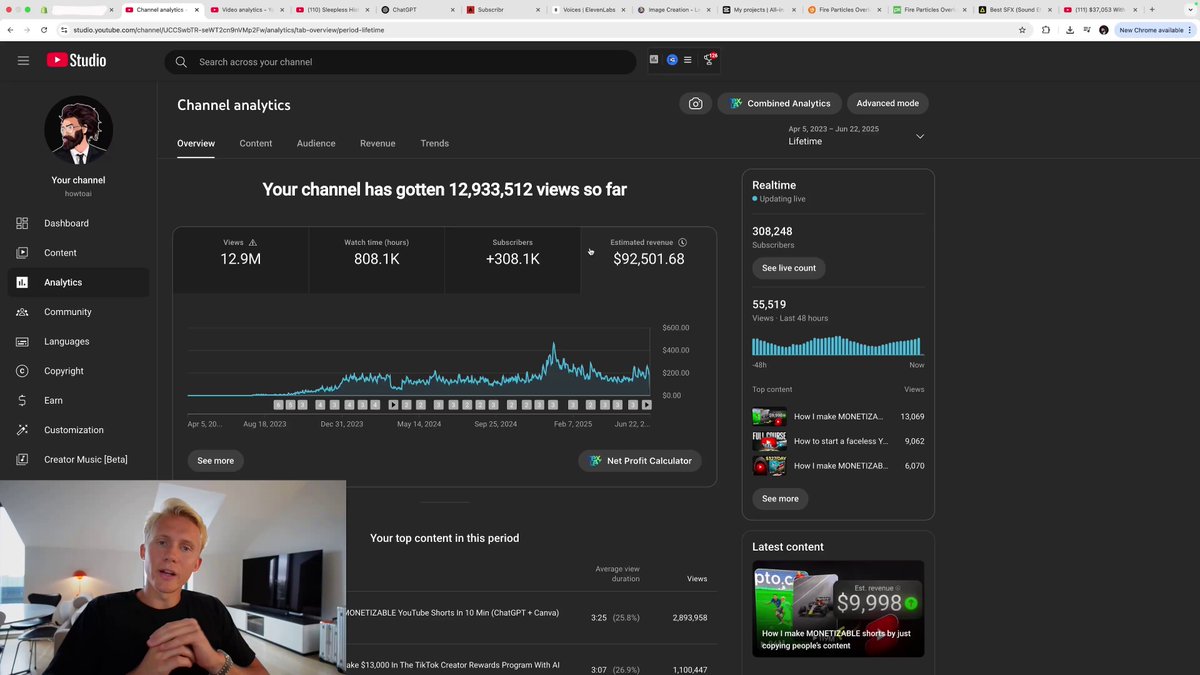Click the channel avatar picture
The image size is (1200, 675).
(78, 130)
